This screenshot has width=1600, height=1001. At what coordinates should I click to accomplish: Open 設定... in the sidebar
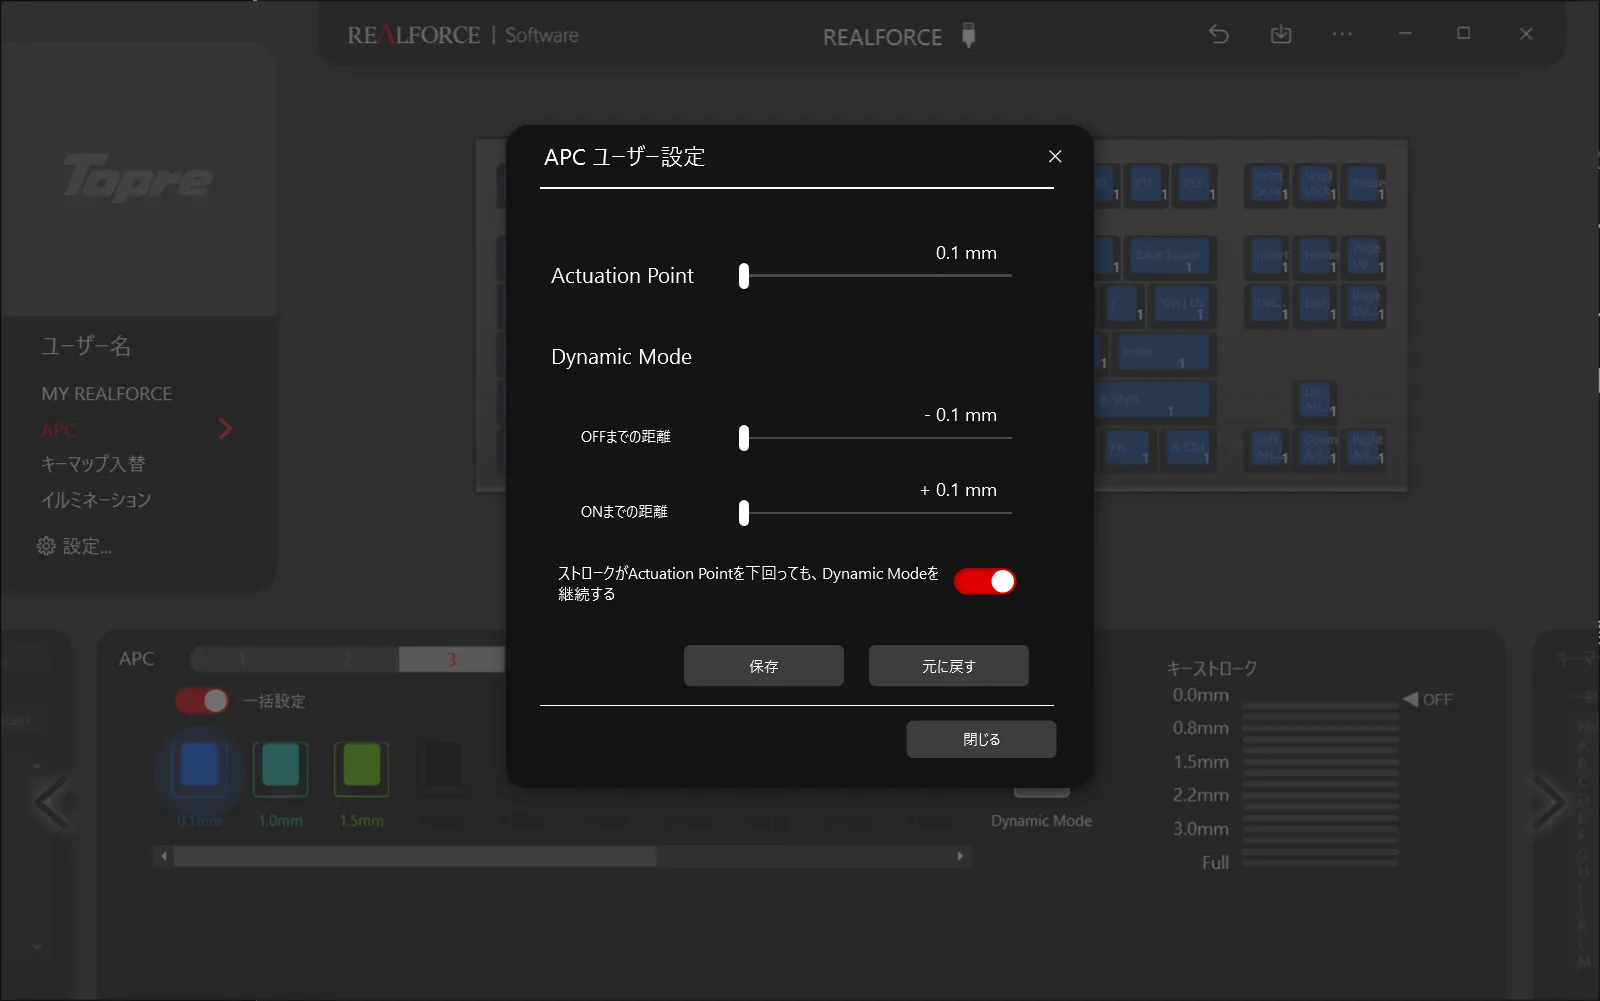click(75, 546)
